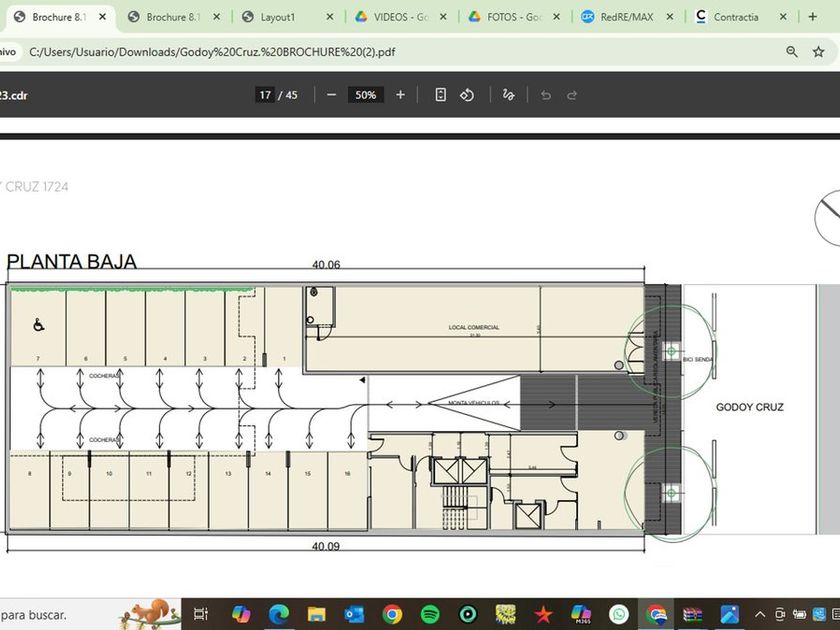
Task: Zoom in the PDF with plus button
Action: [400, 95]
